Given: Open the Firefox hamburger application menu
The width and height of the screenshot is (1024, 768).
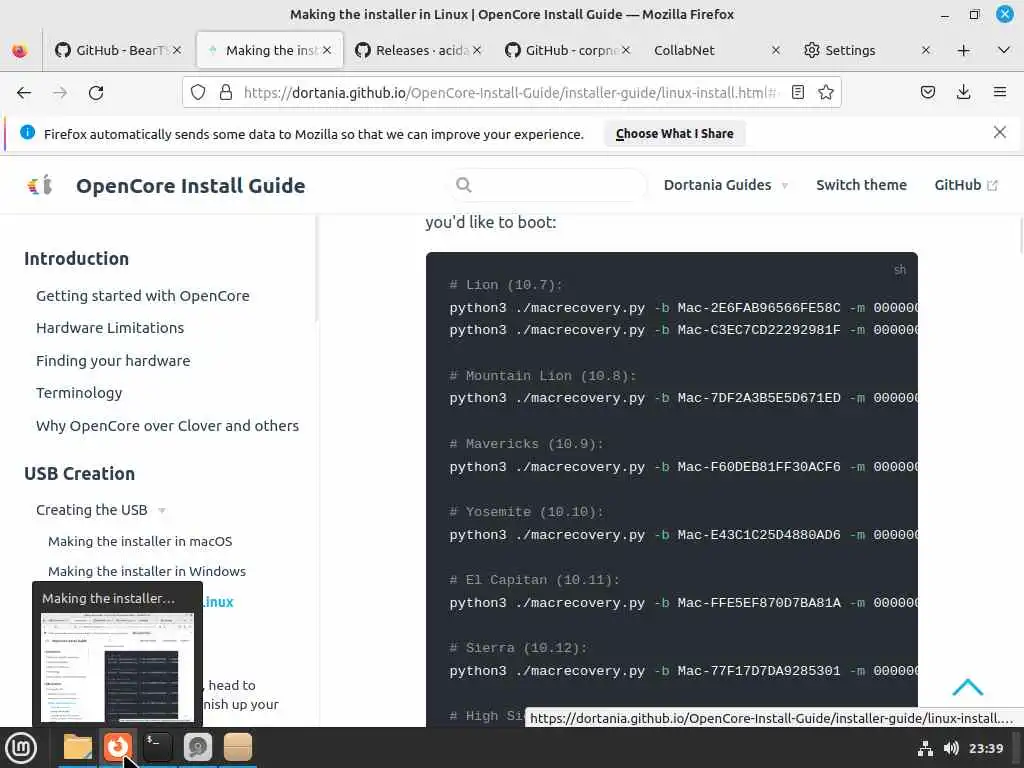Looking at the screenshot, I should click(1000, 93).
